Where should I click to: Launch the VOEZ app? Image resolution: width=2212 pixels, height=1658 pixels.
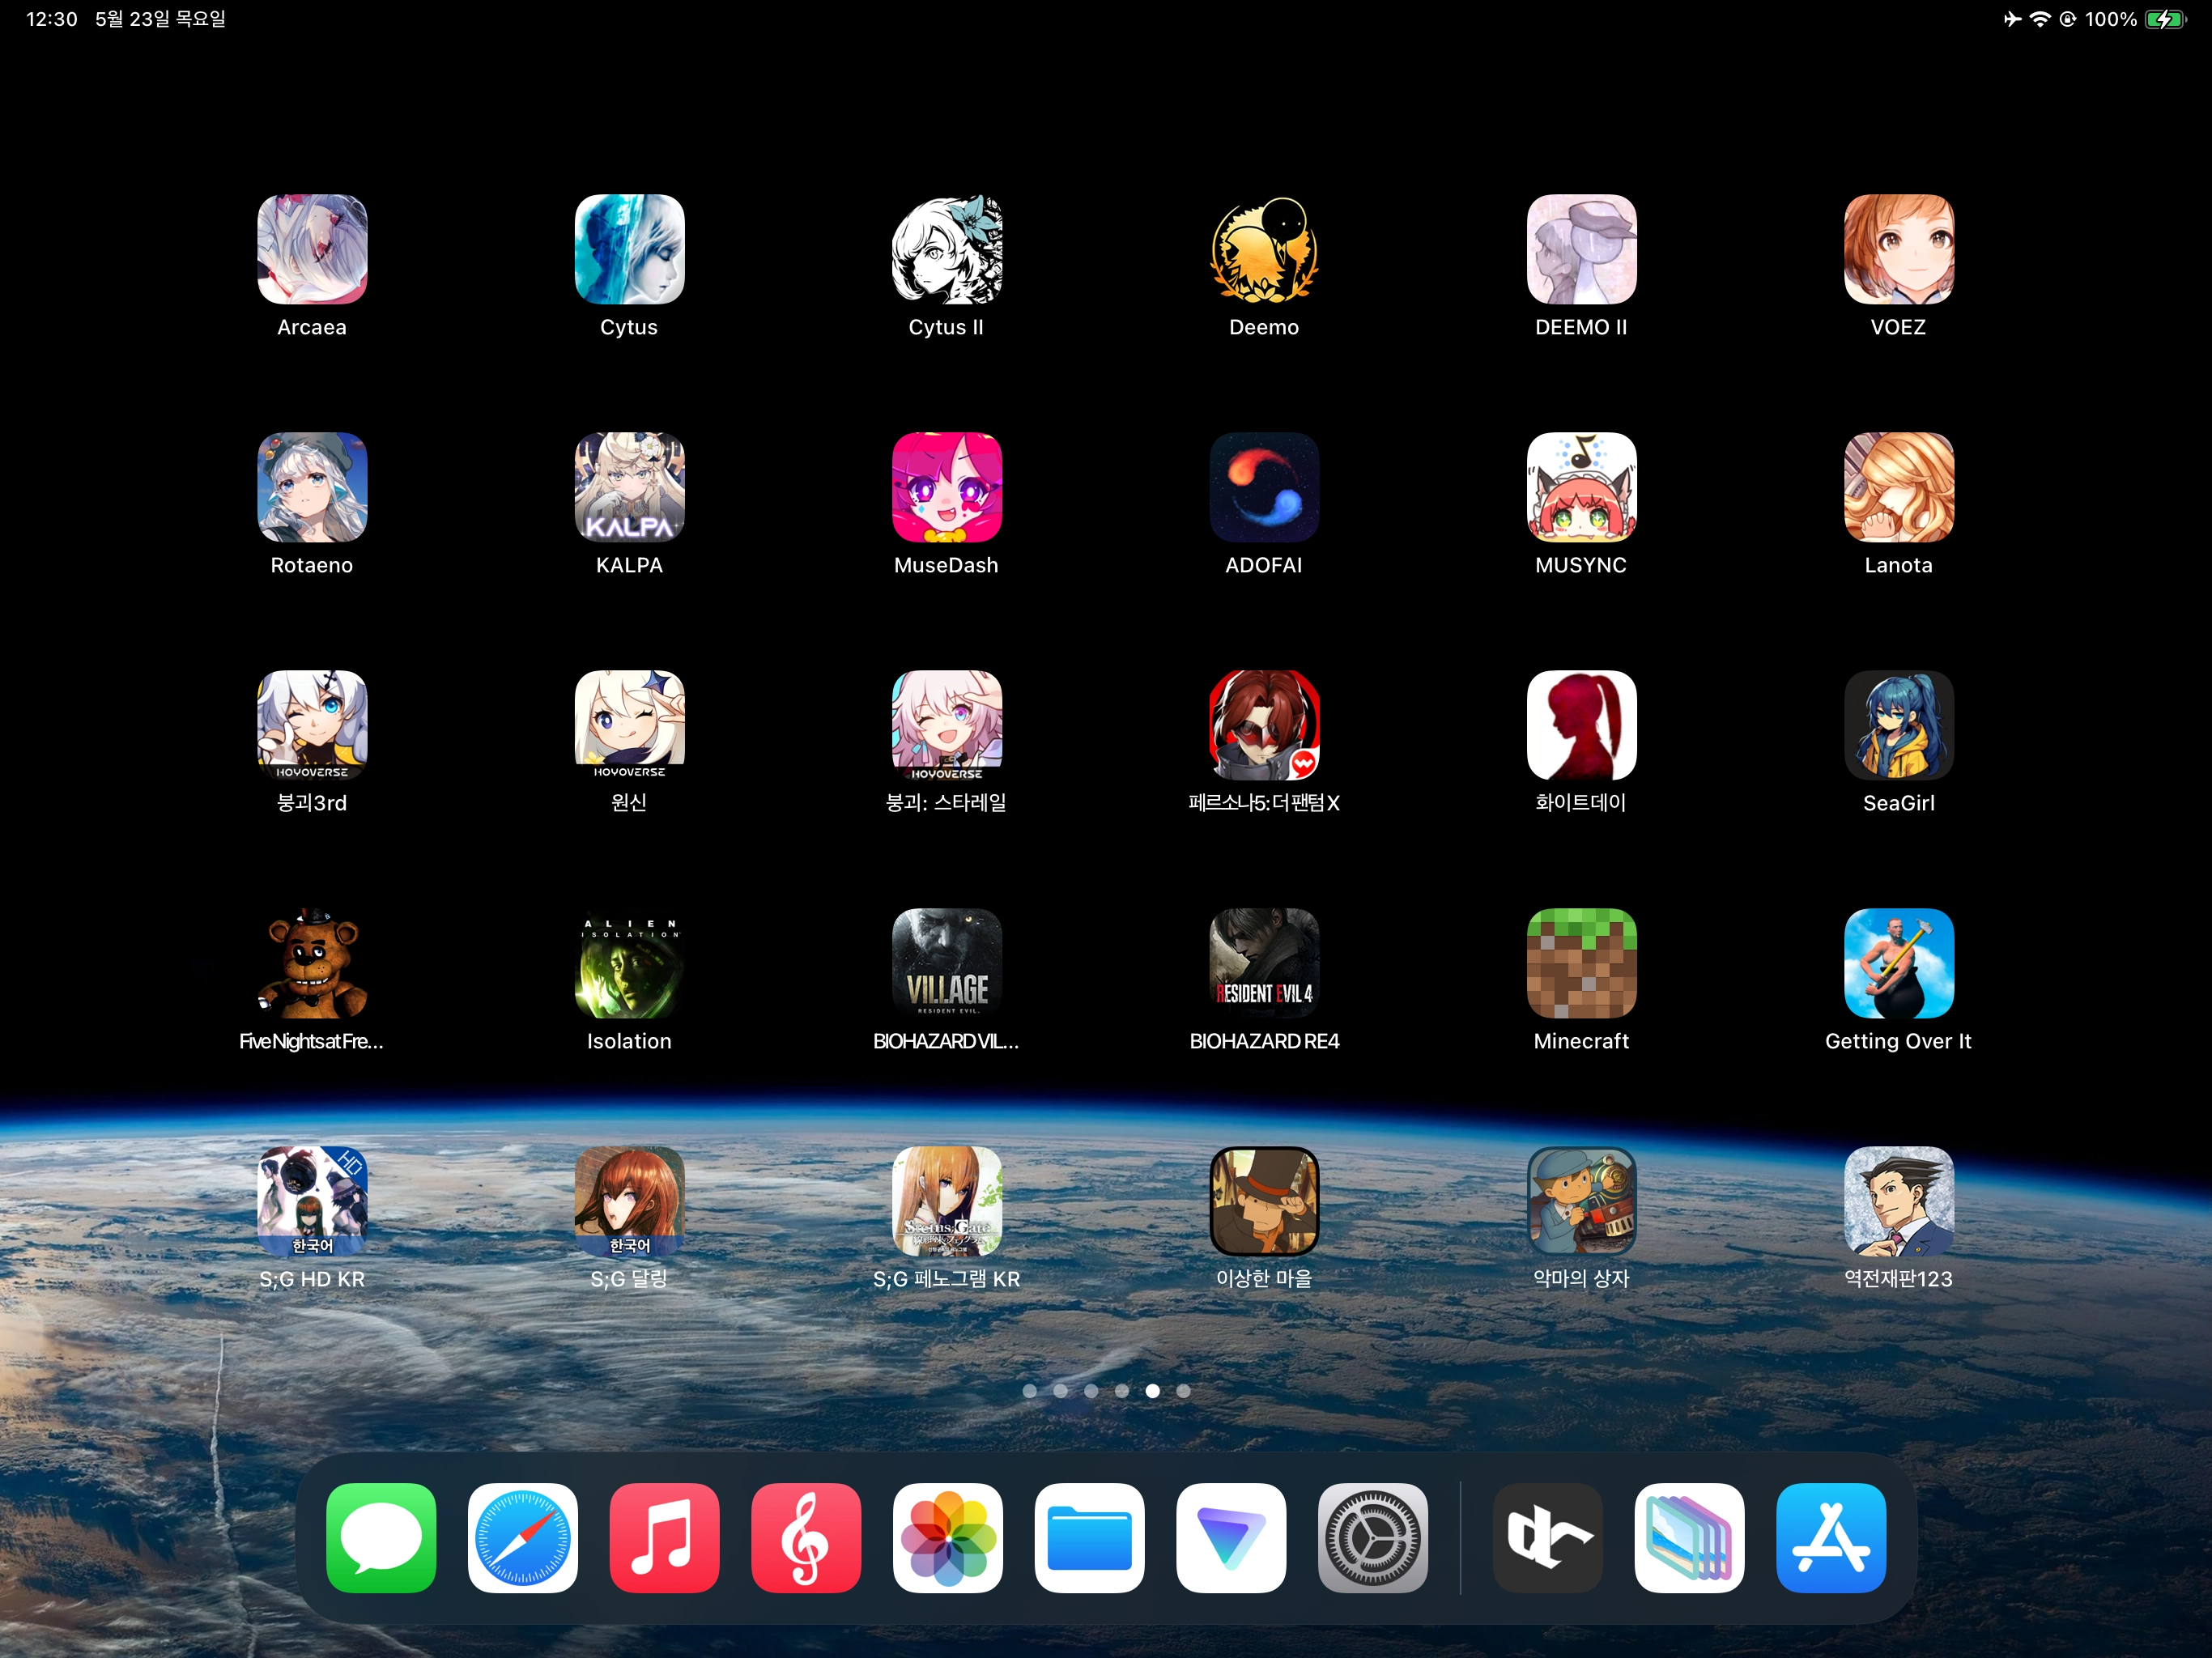(1898, 249)
